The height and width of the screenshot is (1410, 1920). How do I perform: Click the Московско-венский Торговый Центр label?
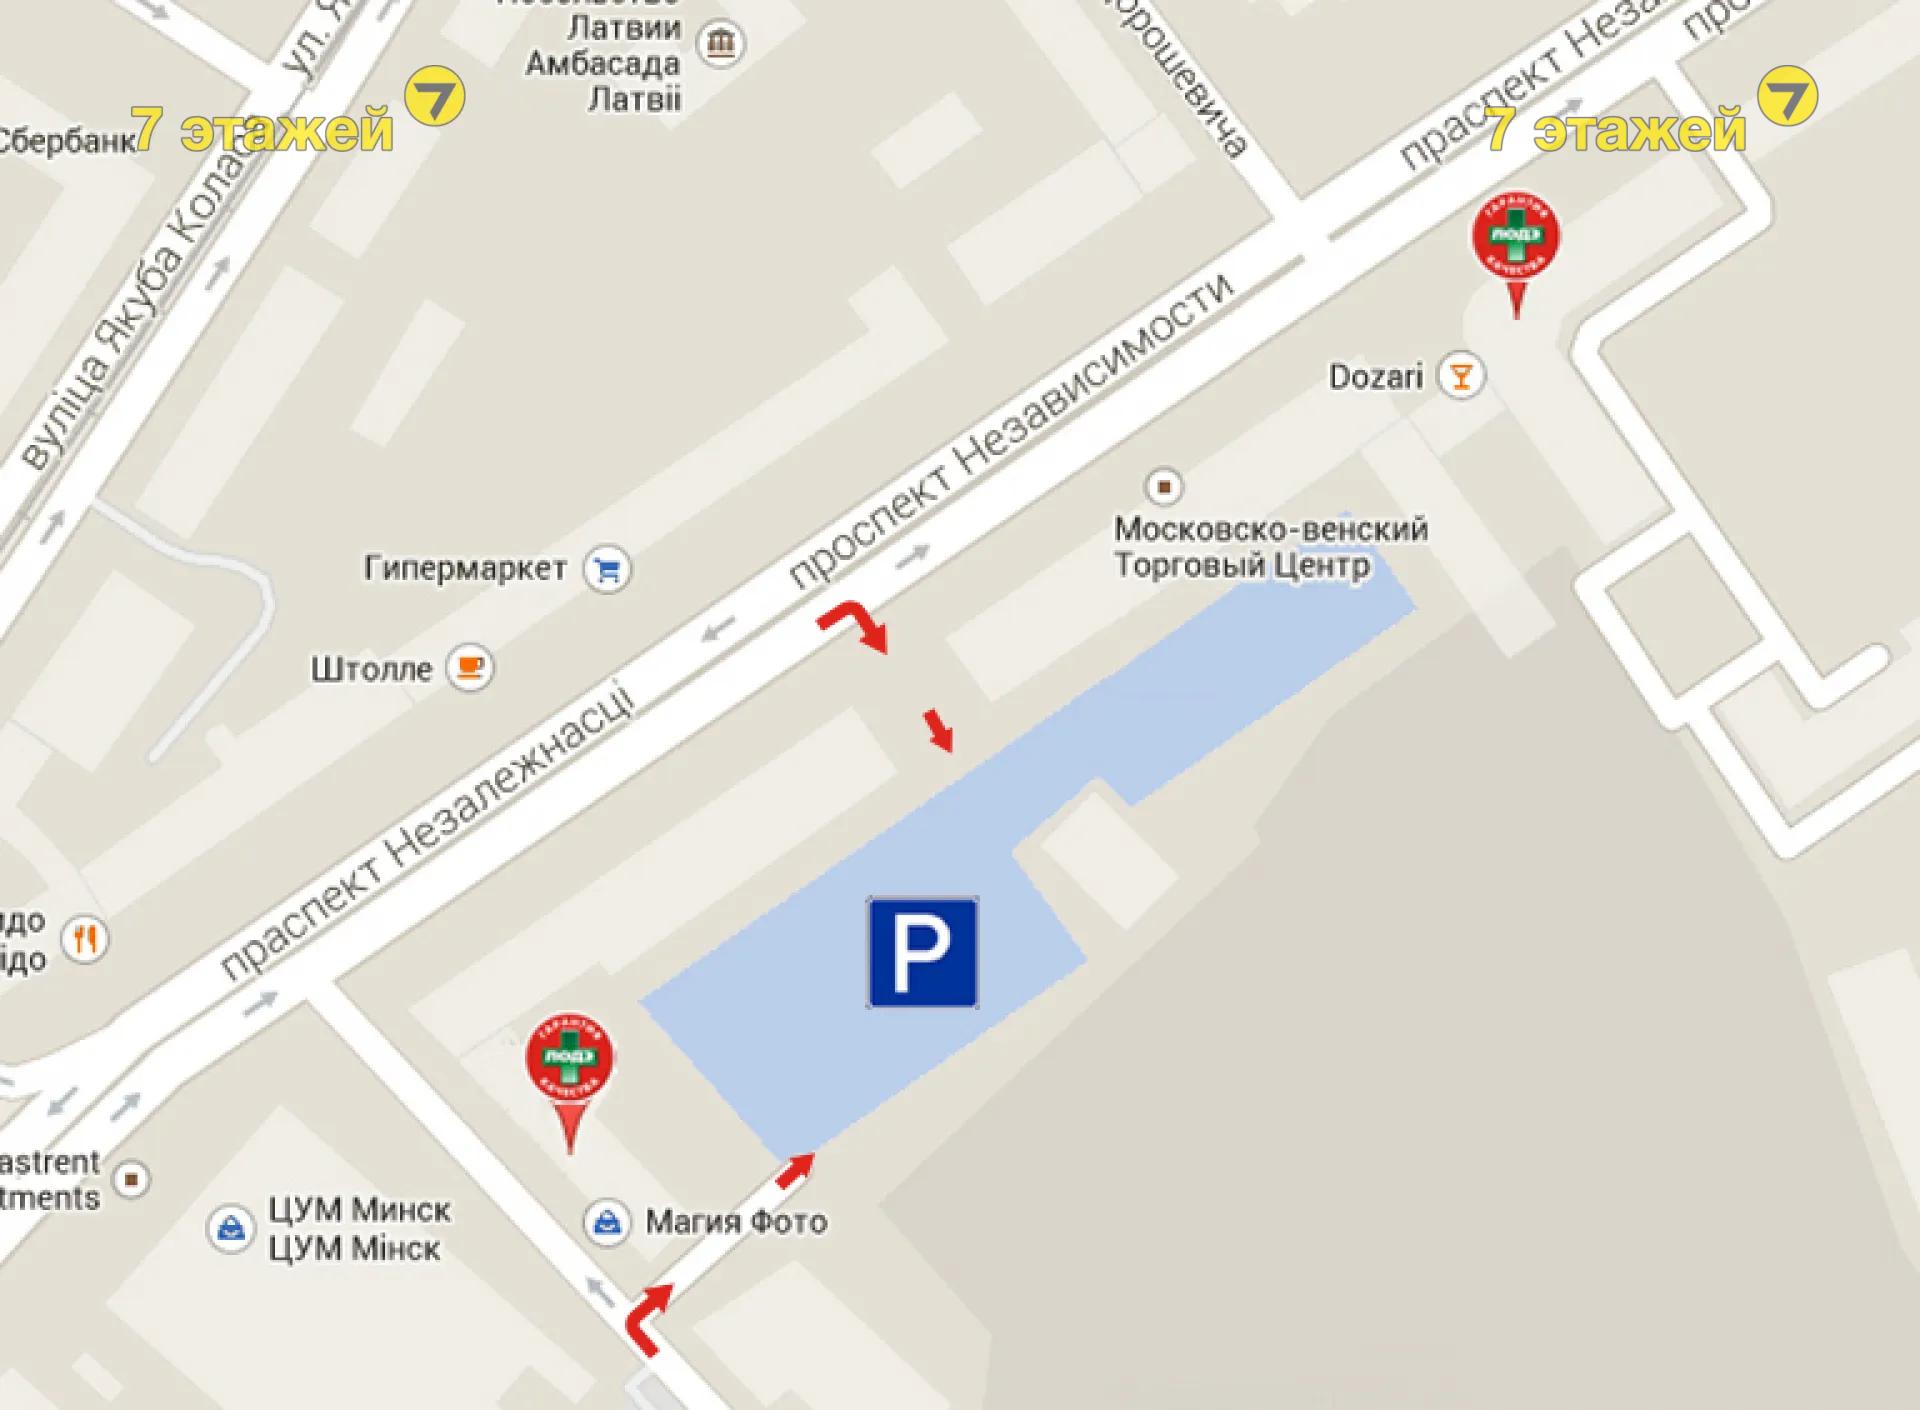(1271, 547)
